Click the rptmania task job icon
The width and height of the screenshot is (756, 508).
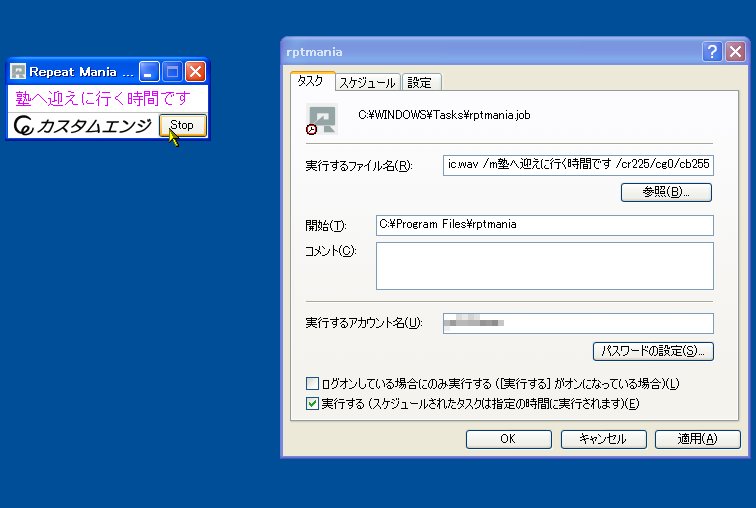[x=322, y=119]
